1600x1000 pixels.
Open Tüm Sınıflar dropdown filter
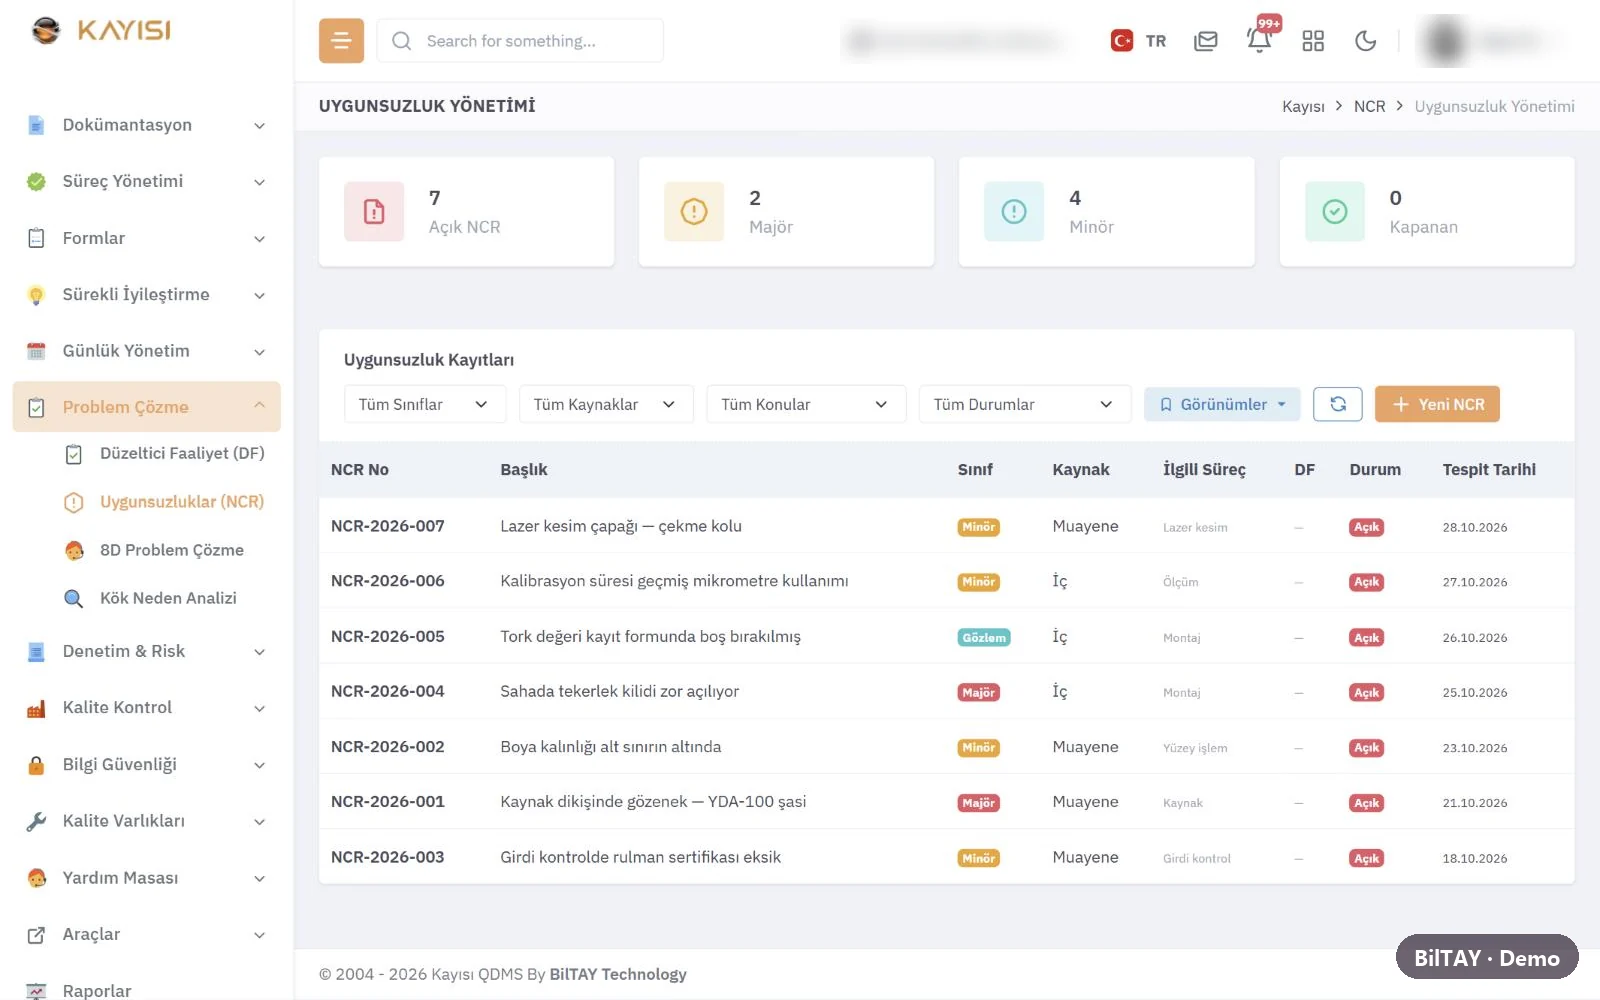click(425, 404)
